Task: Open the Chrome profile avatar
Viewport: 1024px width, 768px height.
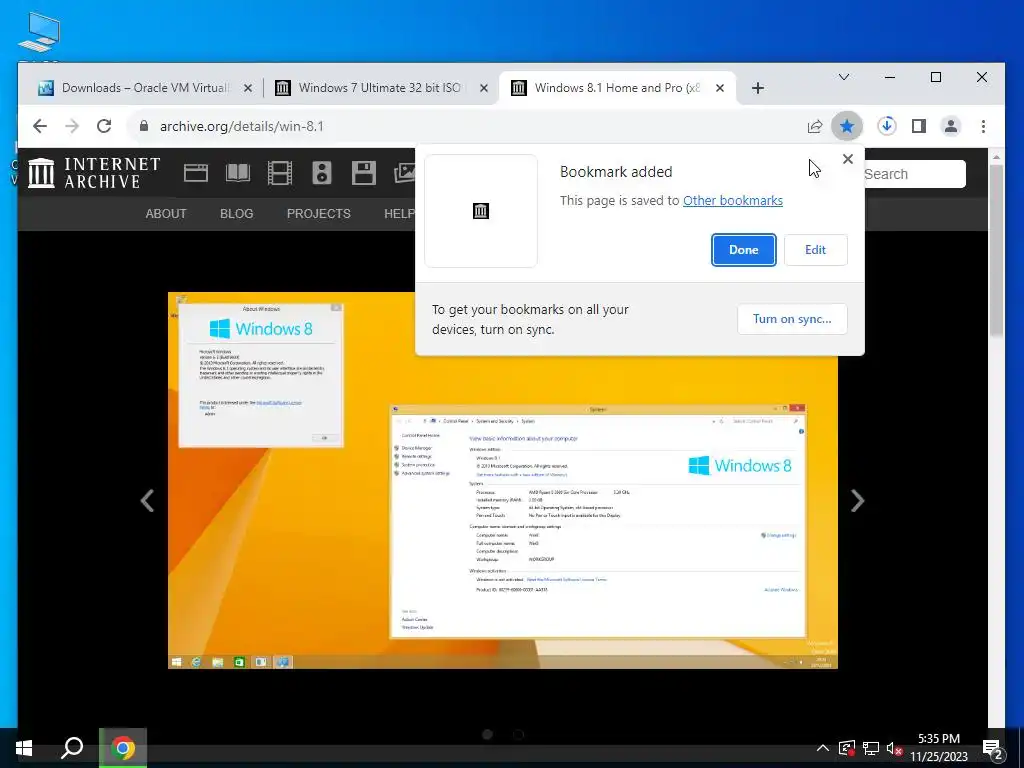Action: [x=951, y=126]
